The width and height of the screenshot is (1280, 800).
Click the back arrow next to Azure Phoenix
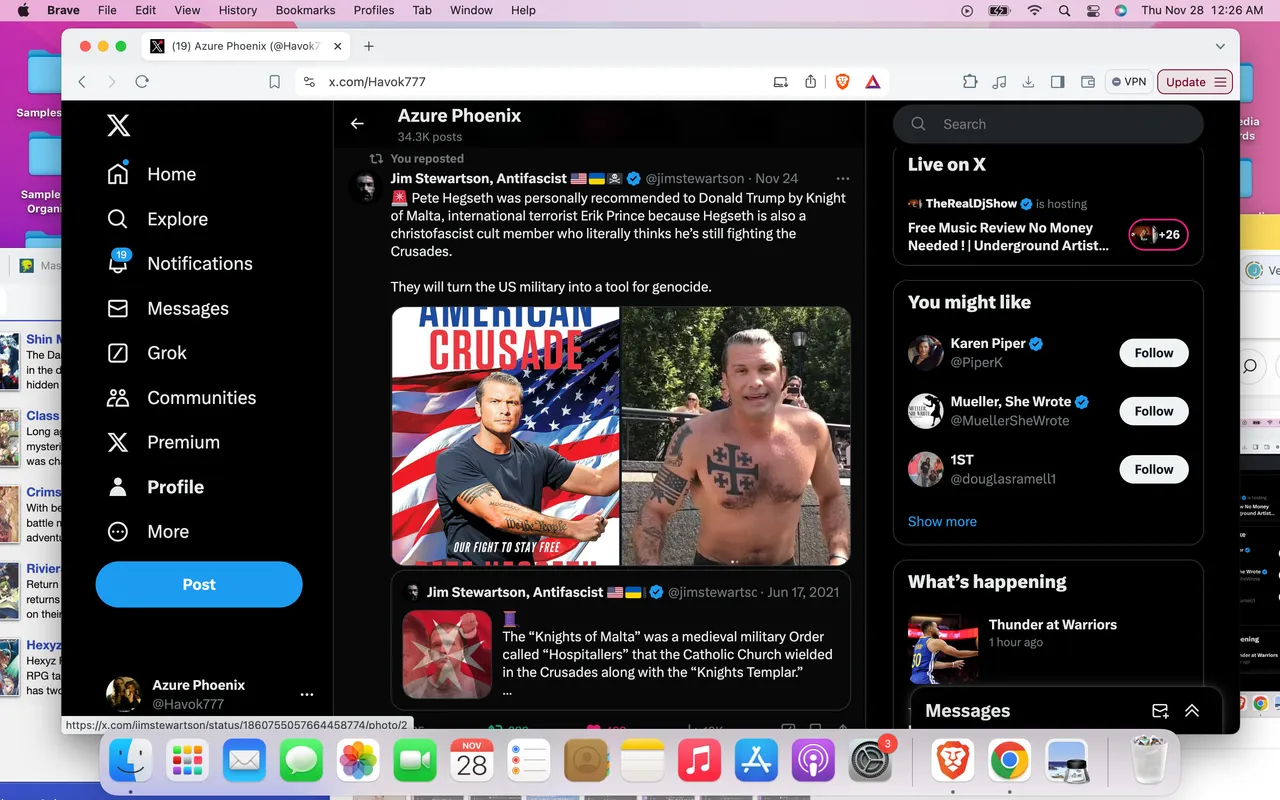click(357, 124)
